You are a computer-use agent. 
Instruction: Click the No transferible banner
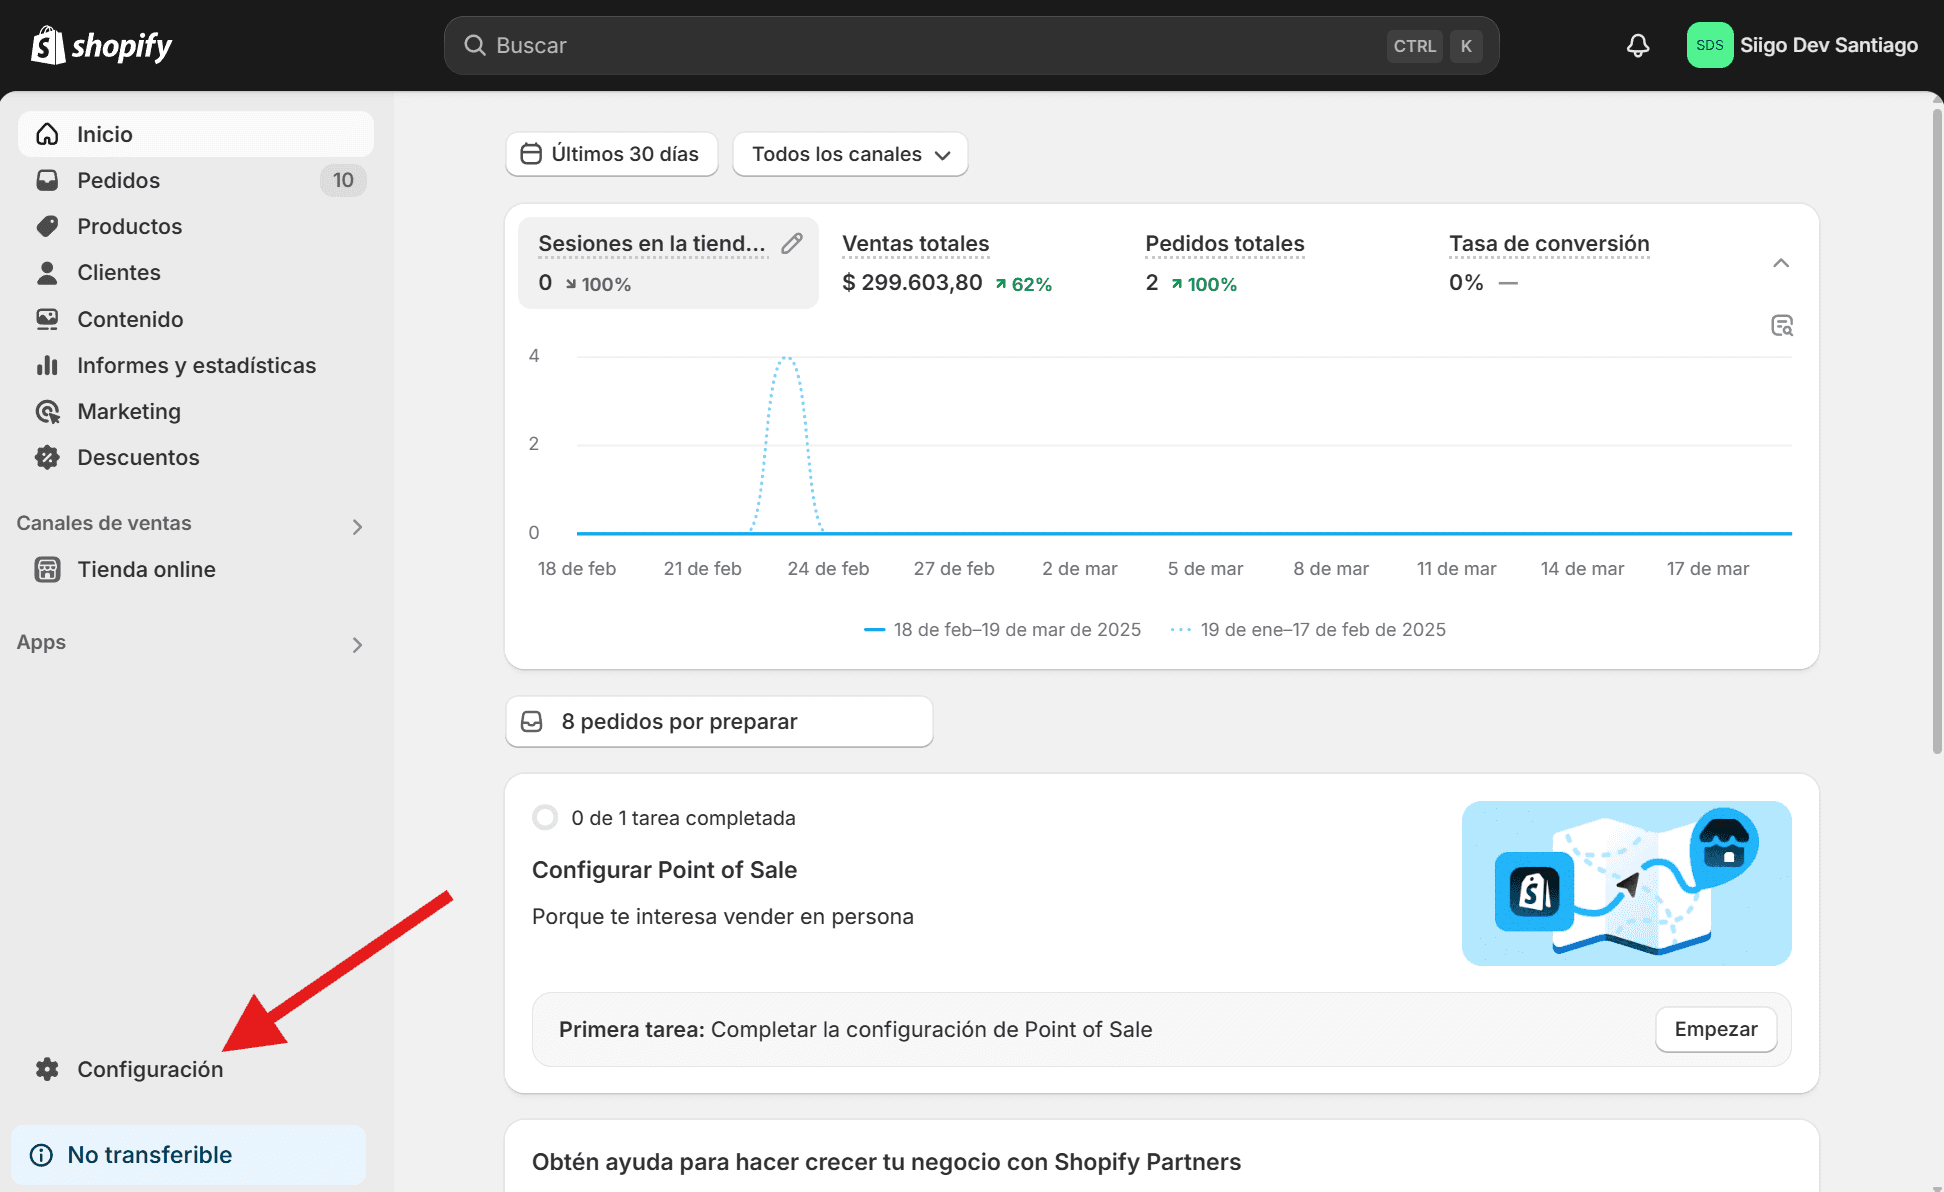click(188, 1155)
